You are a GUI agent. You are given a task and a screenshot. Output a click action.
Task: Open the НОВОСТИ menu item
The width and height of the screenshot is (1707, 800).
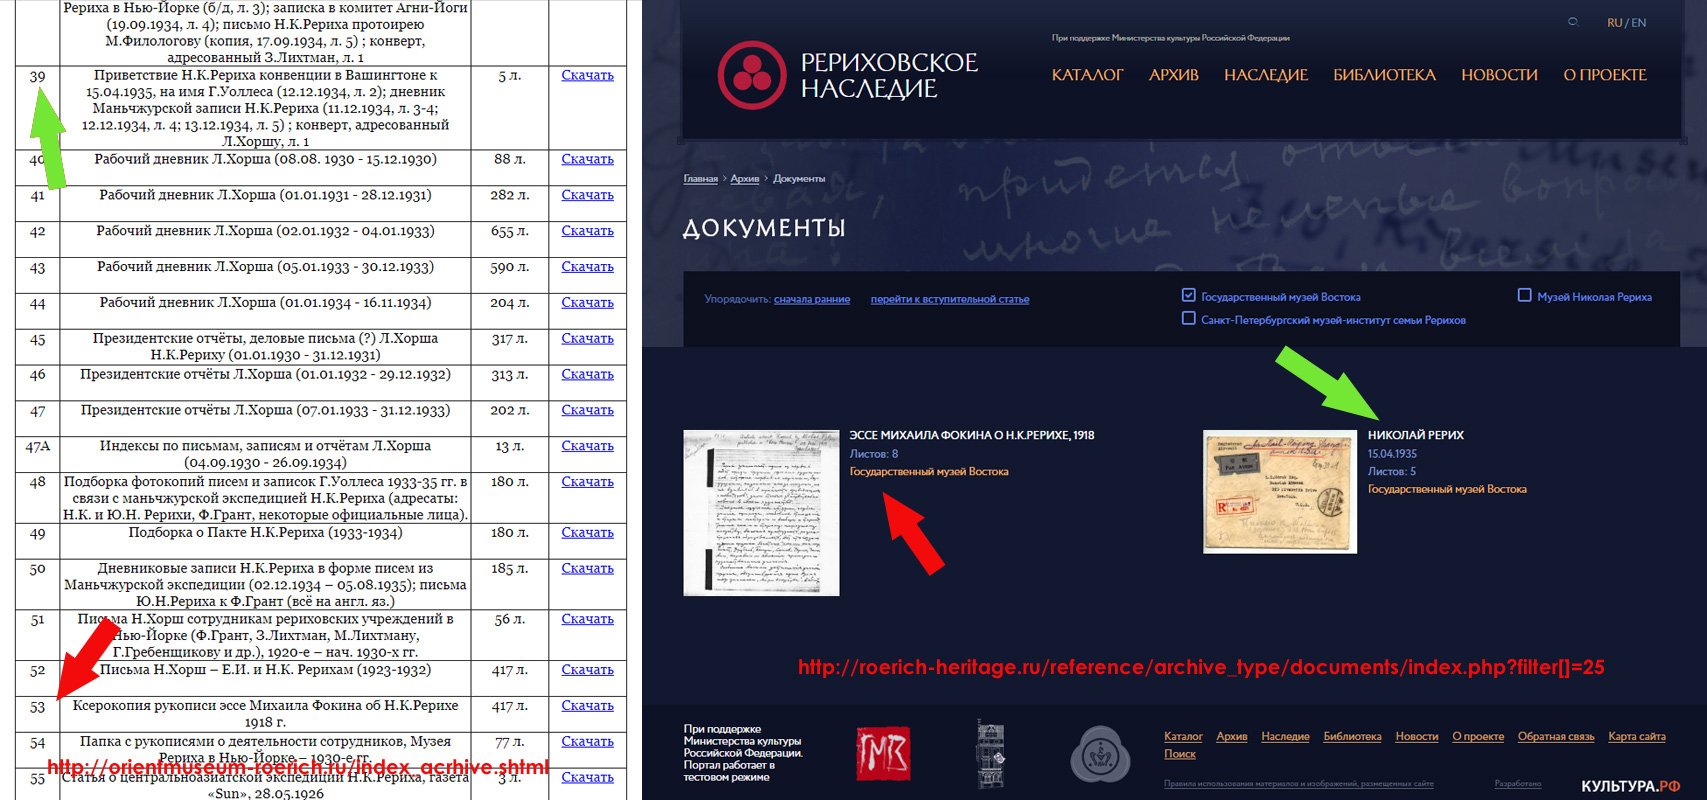[1499, 75]
